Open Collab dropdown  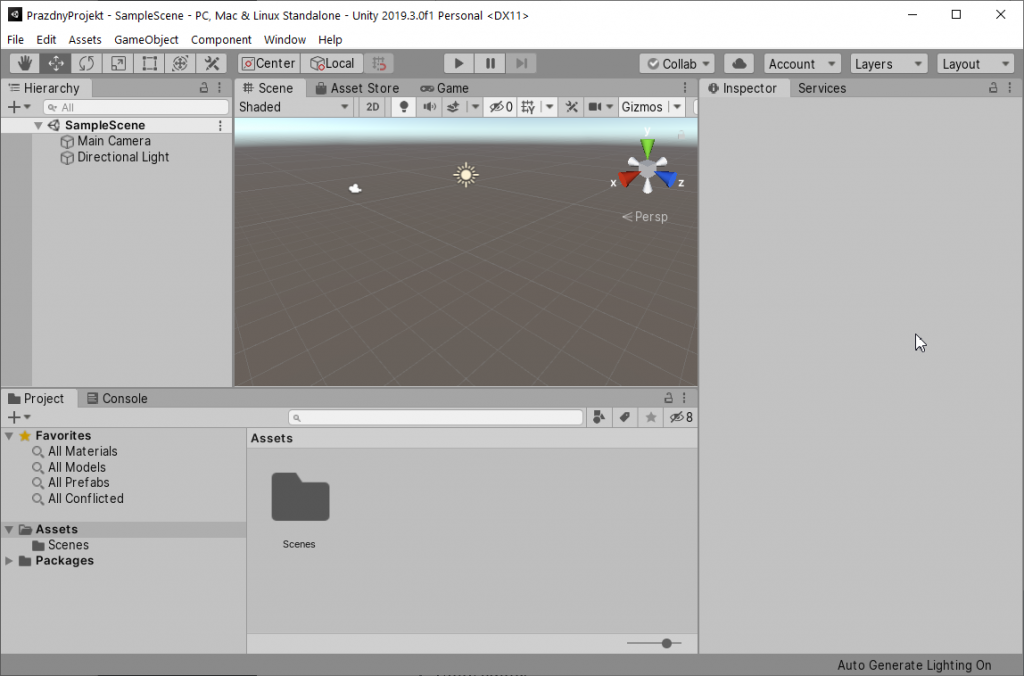677,64
